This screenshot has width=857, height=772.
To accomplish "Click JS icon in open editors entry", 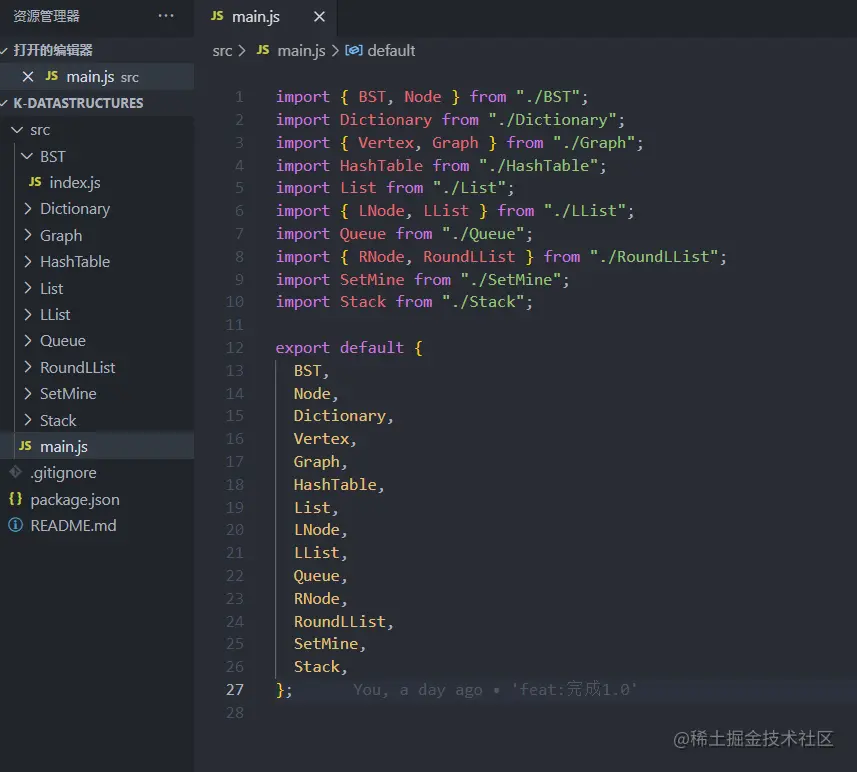I will [x=52, y=76].
